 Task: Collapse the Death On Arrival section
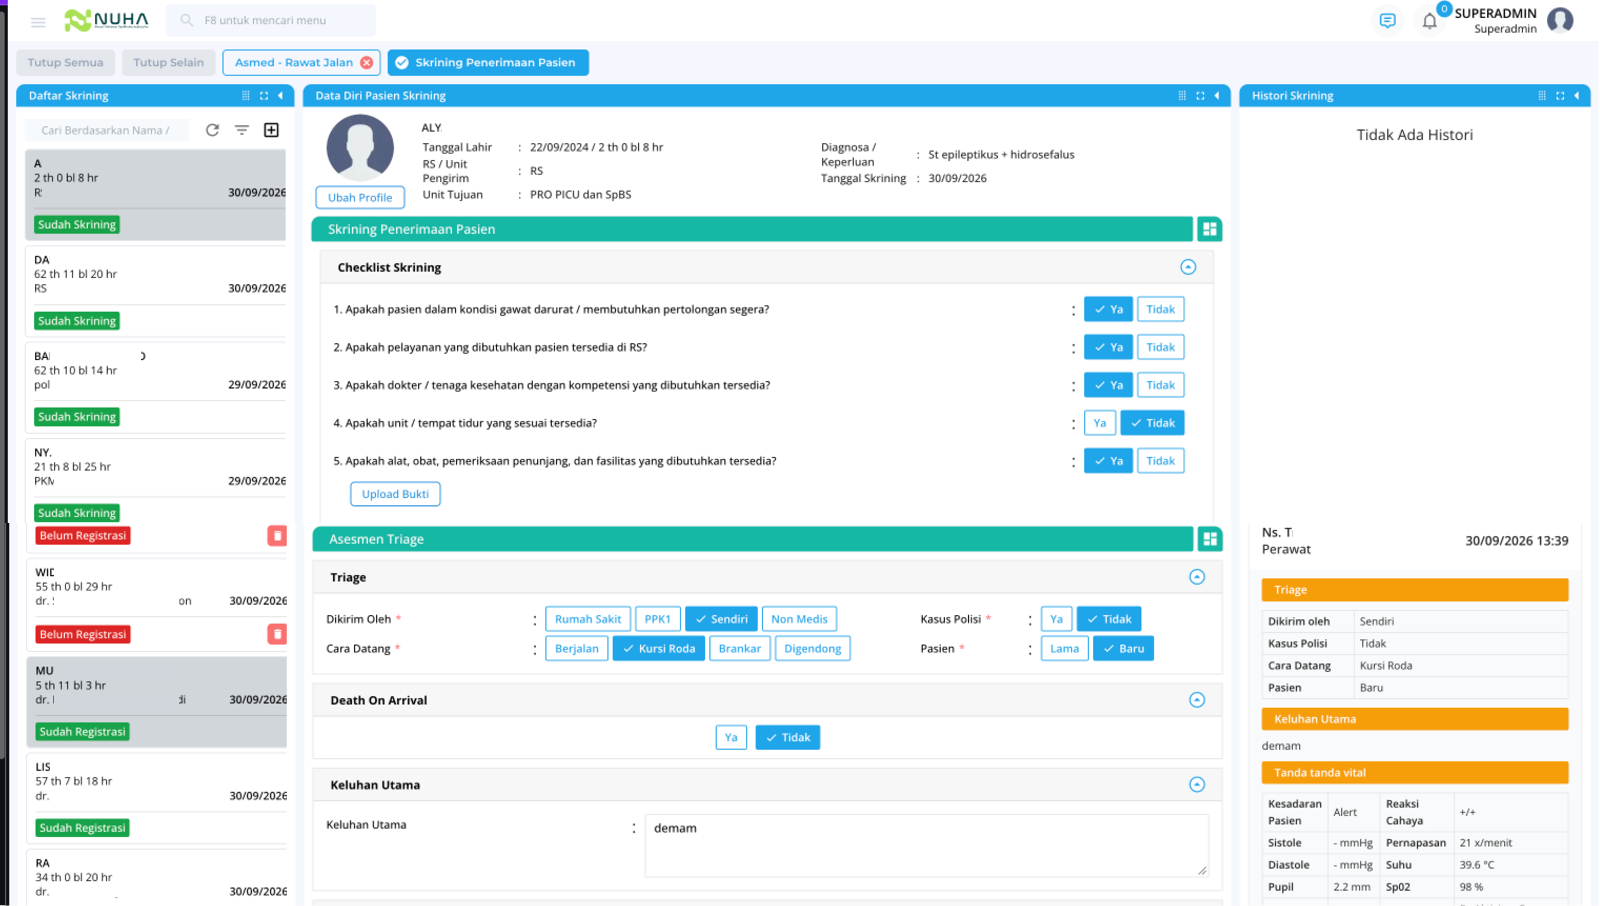1197,700
